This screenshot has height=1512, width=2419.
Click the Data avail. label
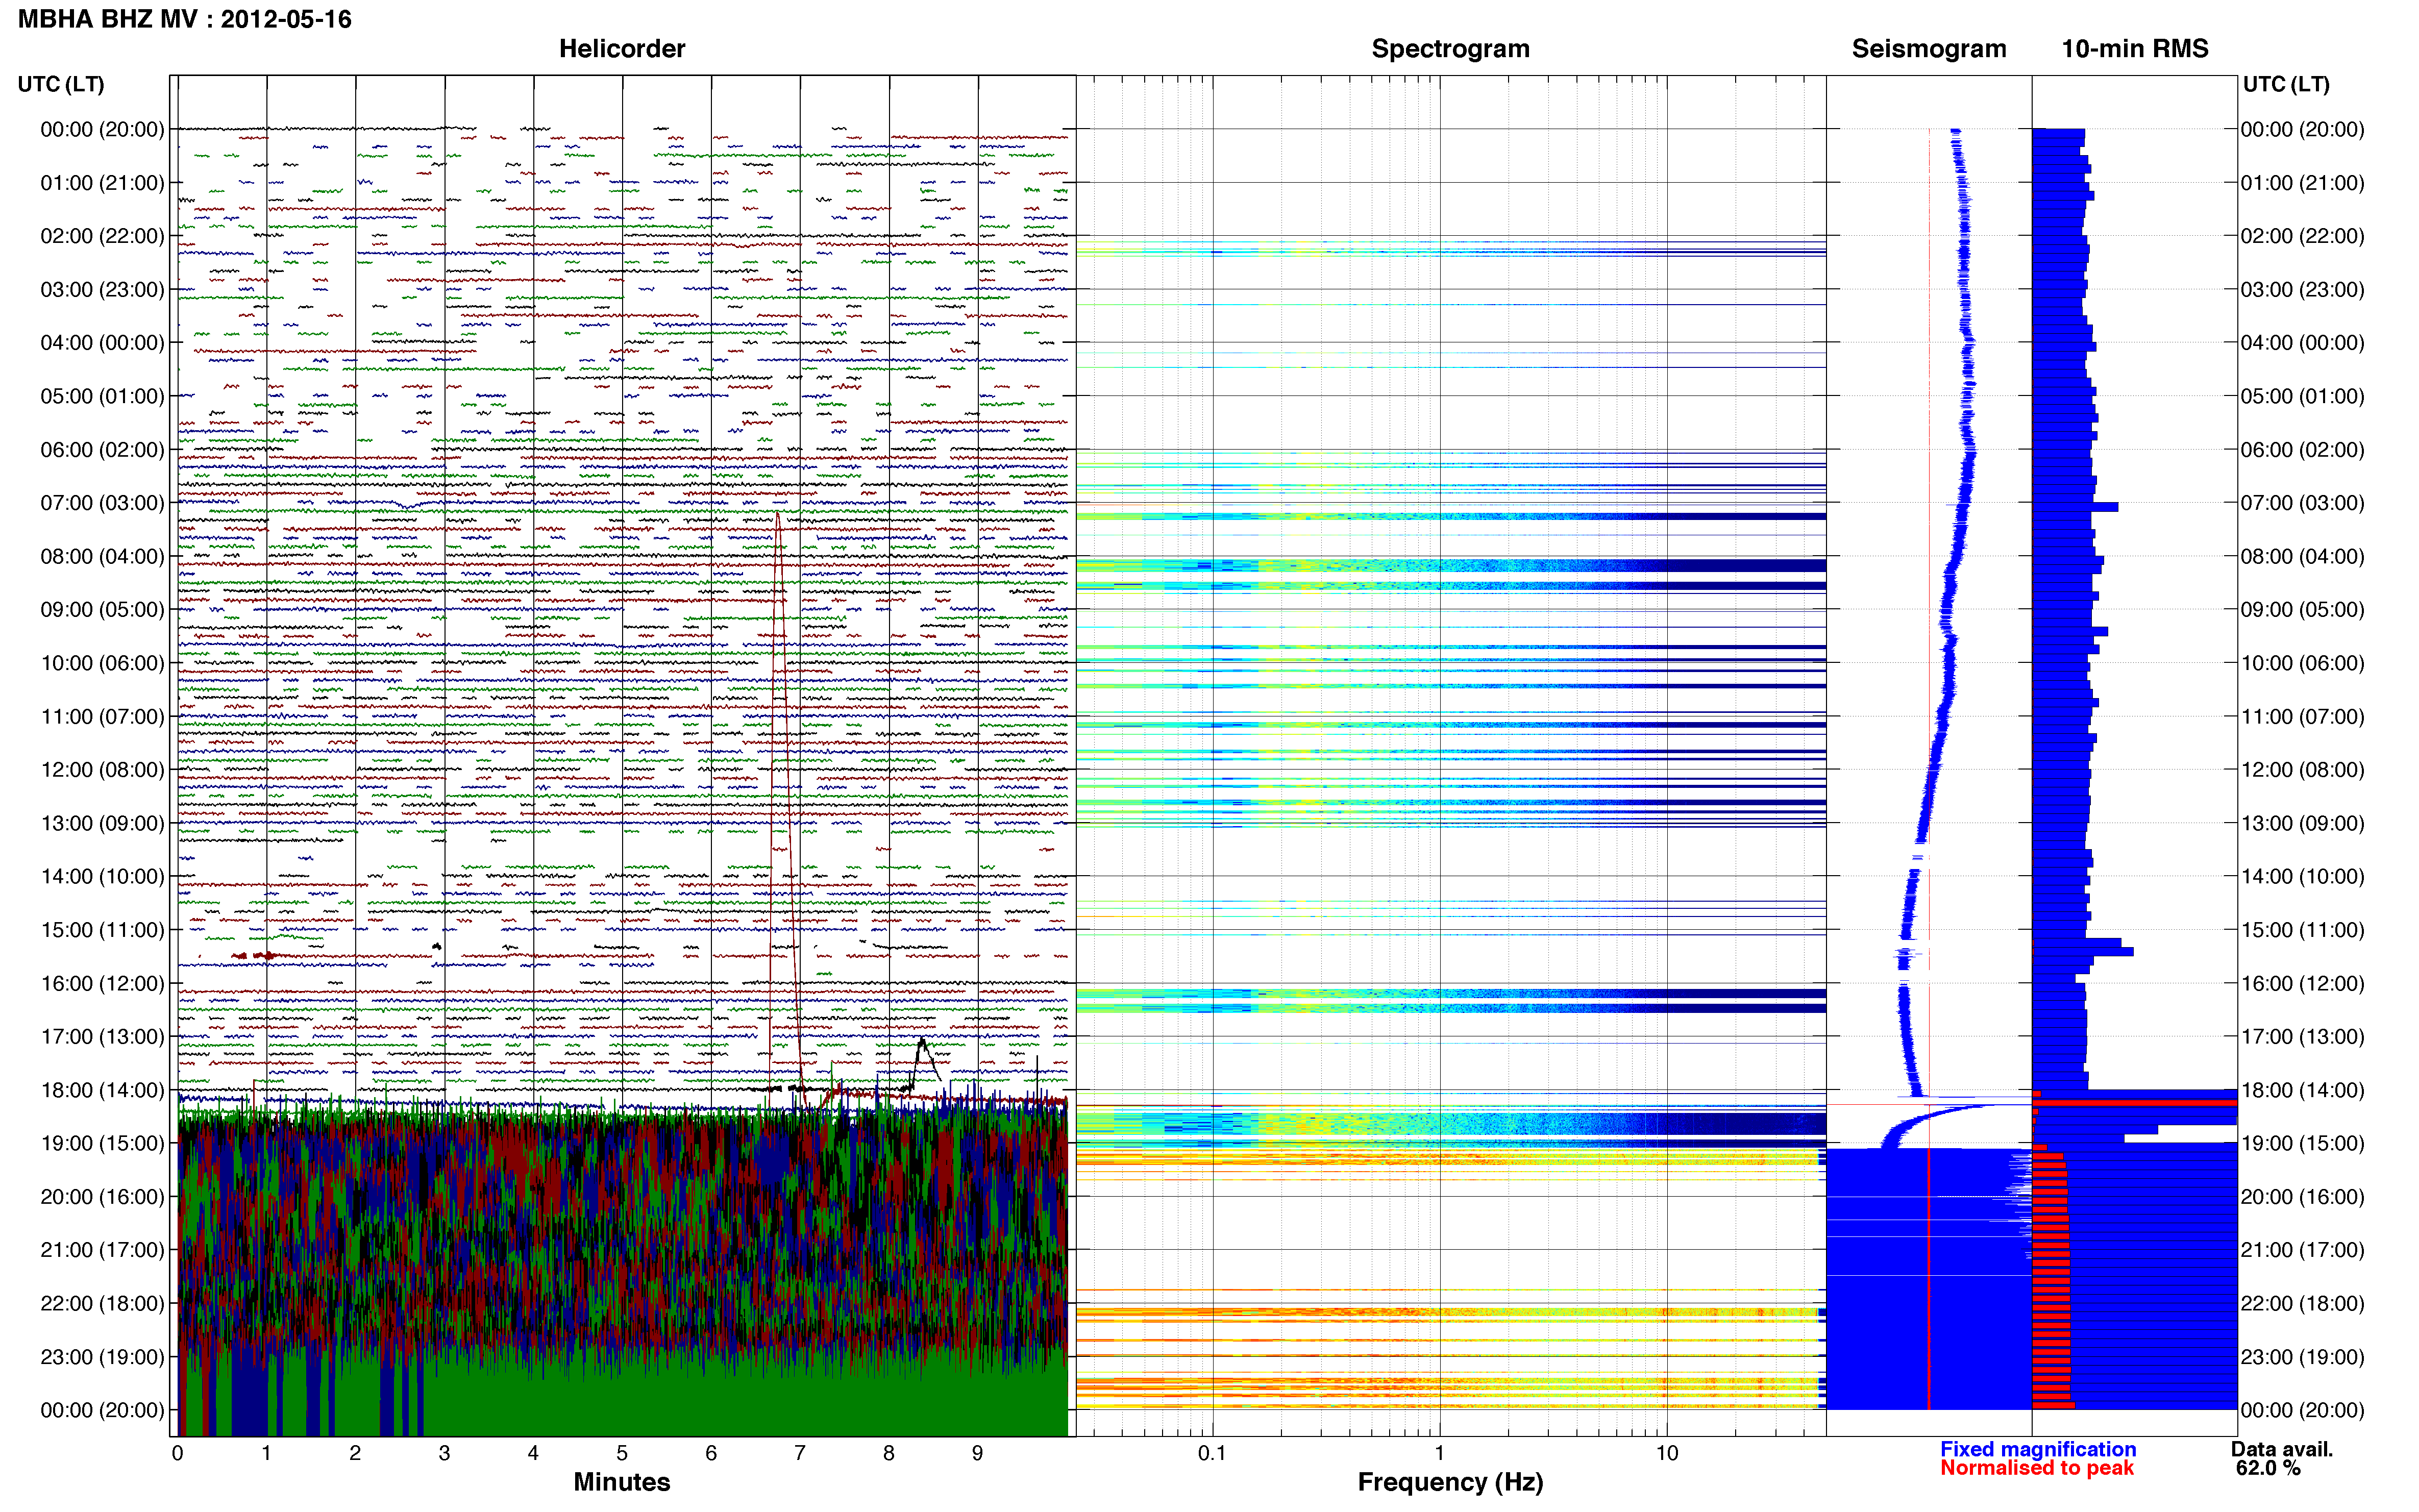[x=2282, y=1449]
